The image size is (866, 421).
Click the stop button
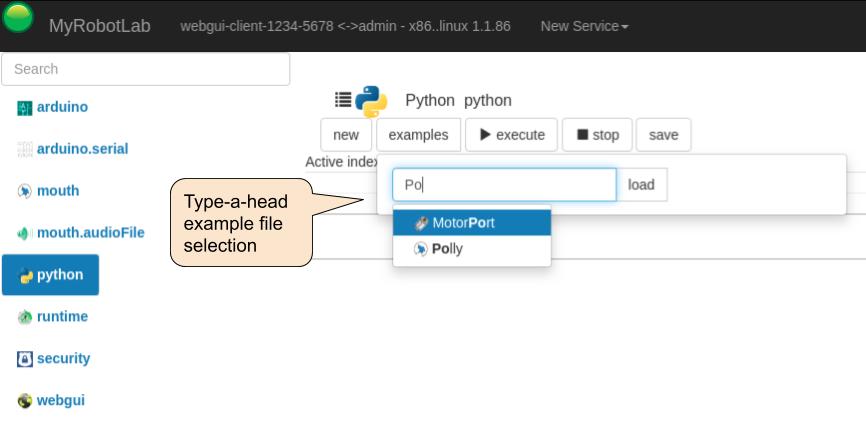tap(597, 135)
